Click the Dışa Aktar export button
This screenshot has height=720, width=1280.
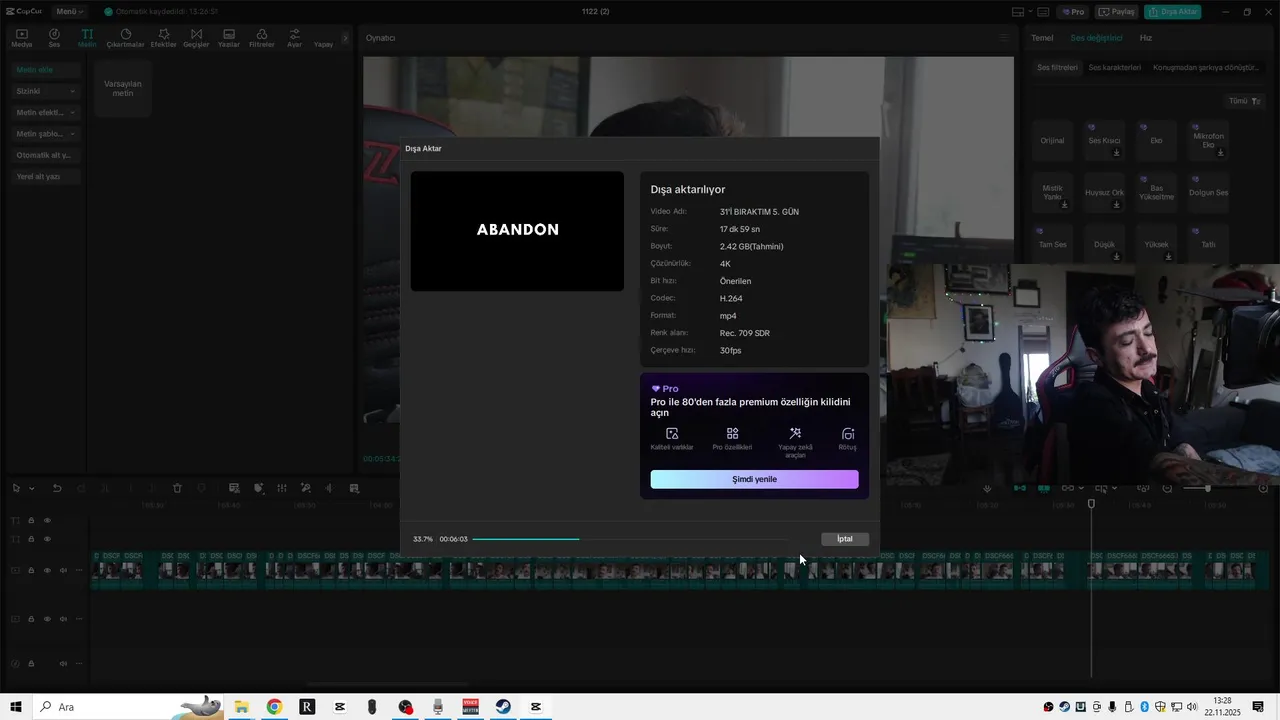pyautogui.click(x=1173, y=12)
